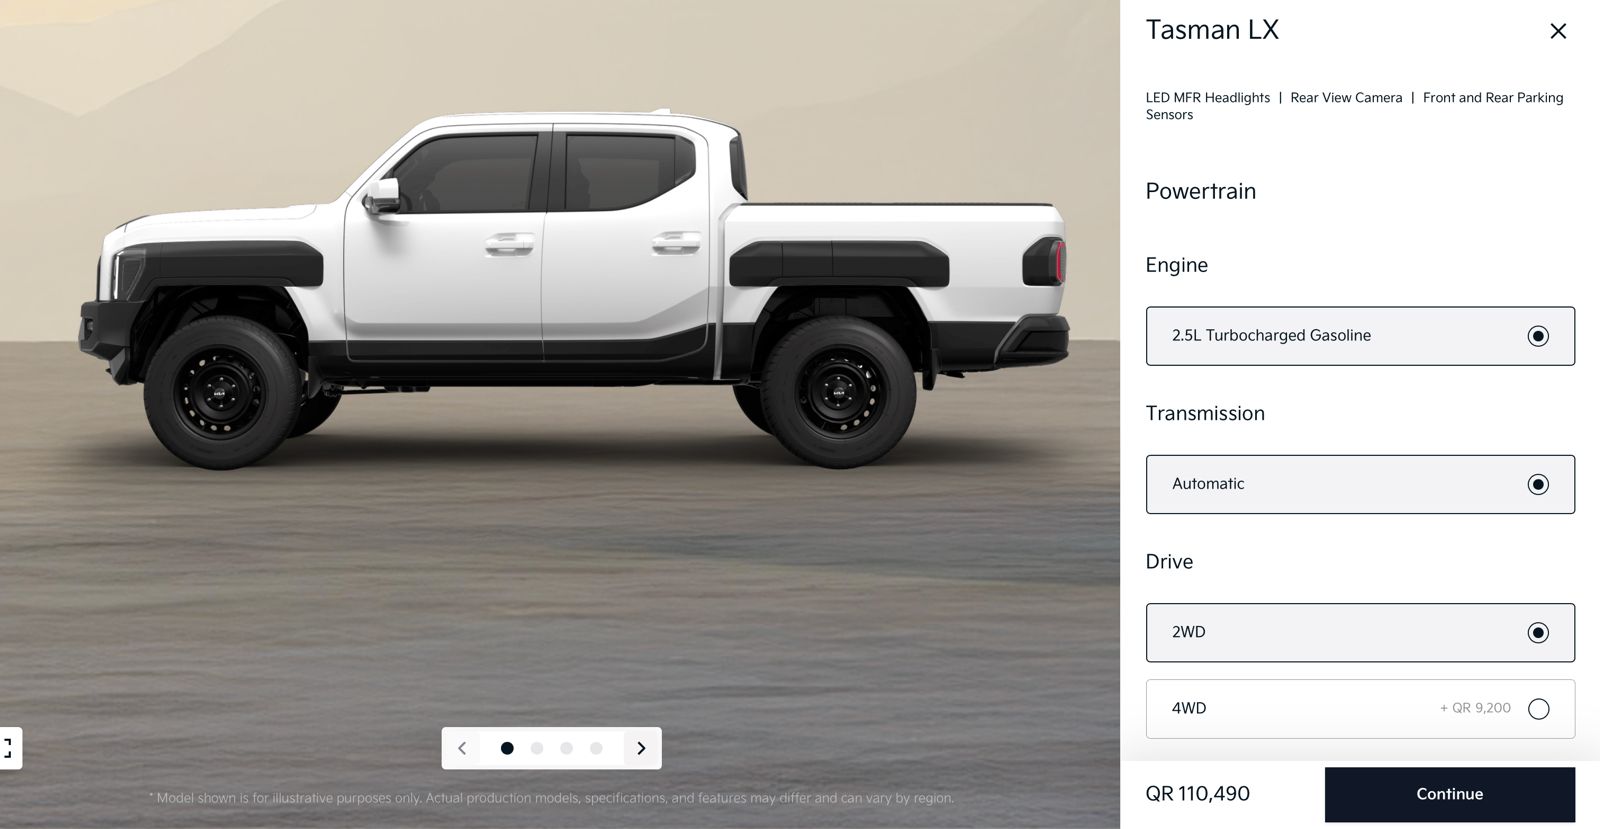
Task: Click the white Tasman truck image
Action: click(x=575, y=290)
